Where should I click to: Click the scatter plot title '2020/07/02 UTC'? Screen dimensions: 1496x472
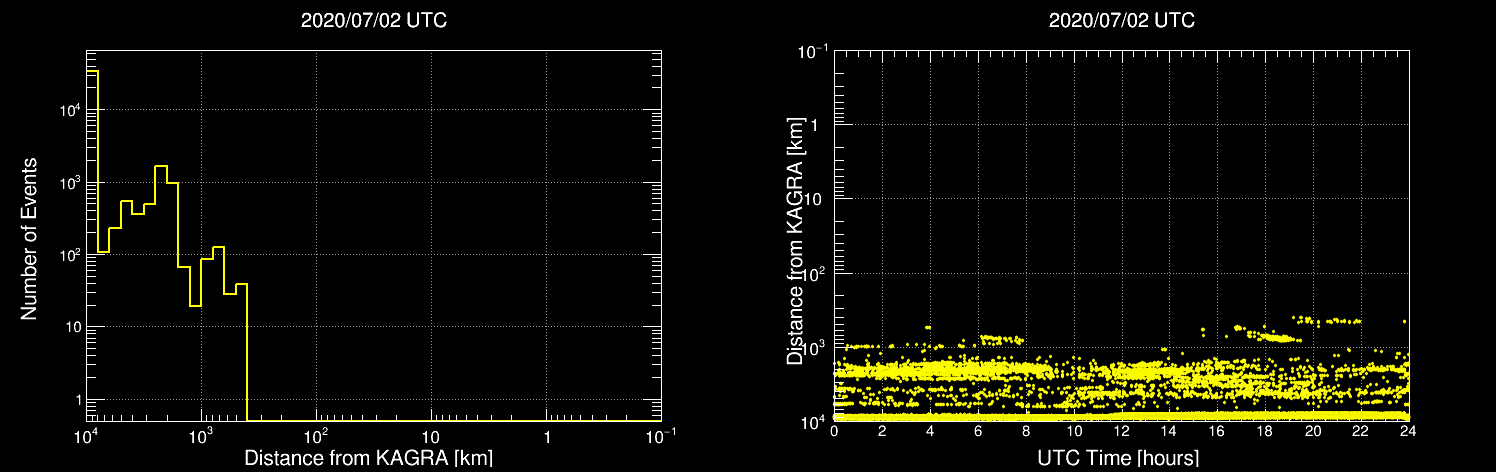point(1121,21)
